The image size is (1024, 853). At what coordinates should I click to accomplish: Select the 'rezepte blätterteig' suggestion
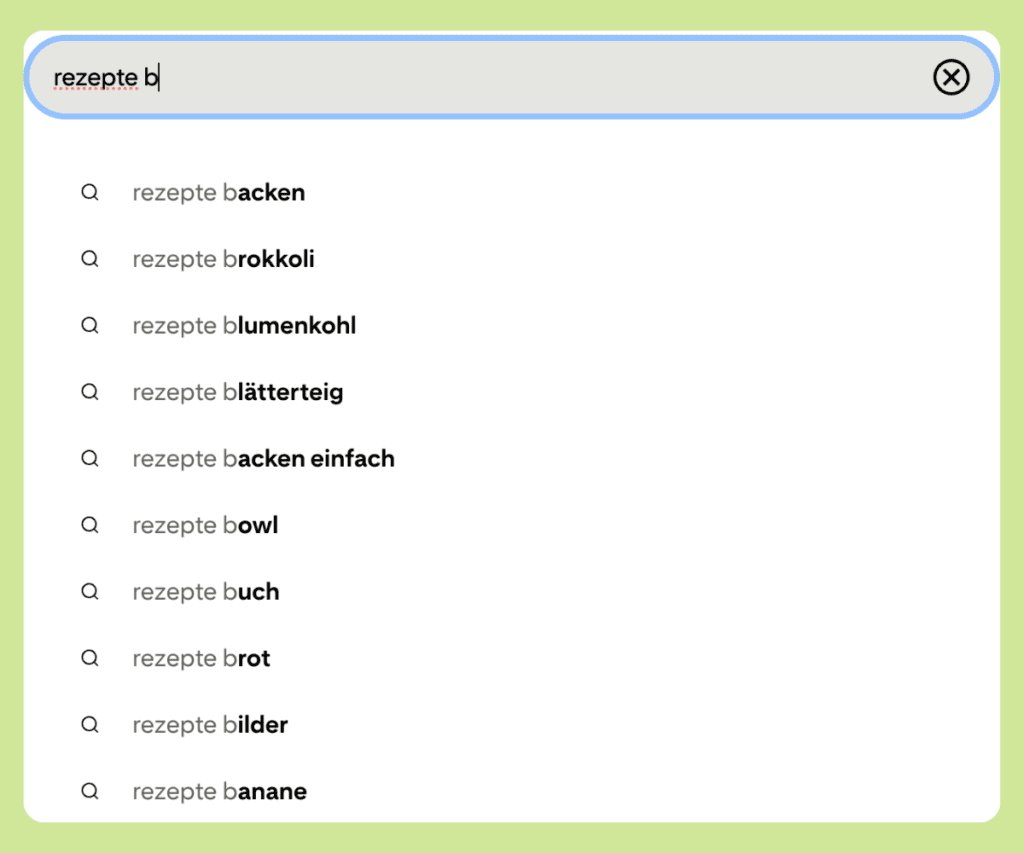pyautogui.click(x=238, y=393)
